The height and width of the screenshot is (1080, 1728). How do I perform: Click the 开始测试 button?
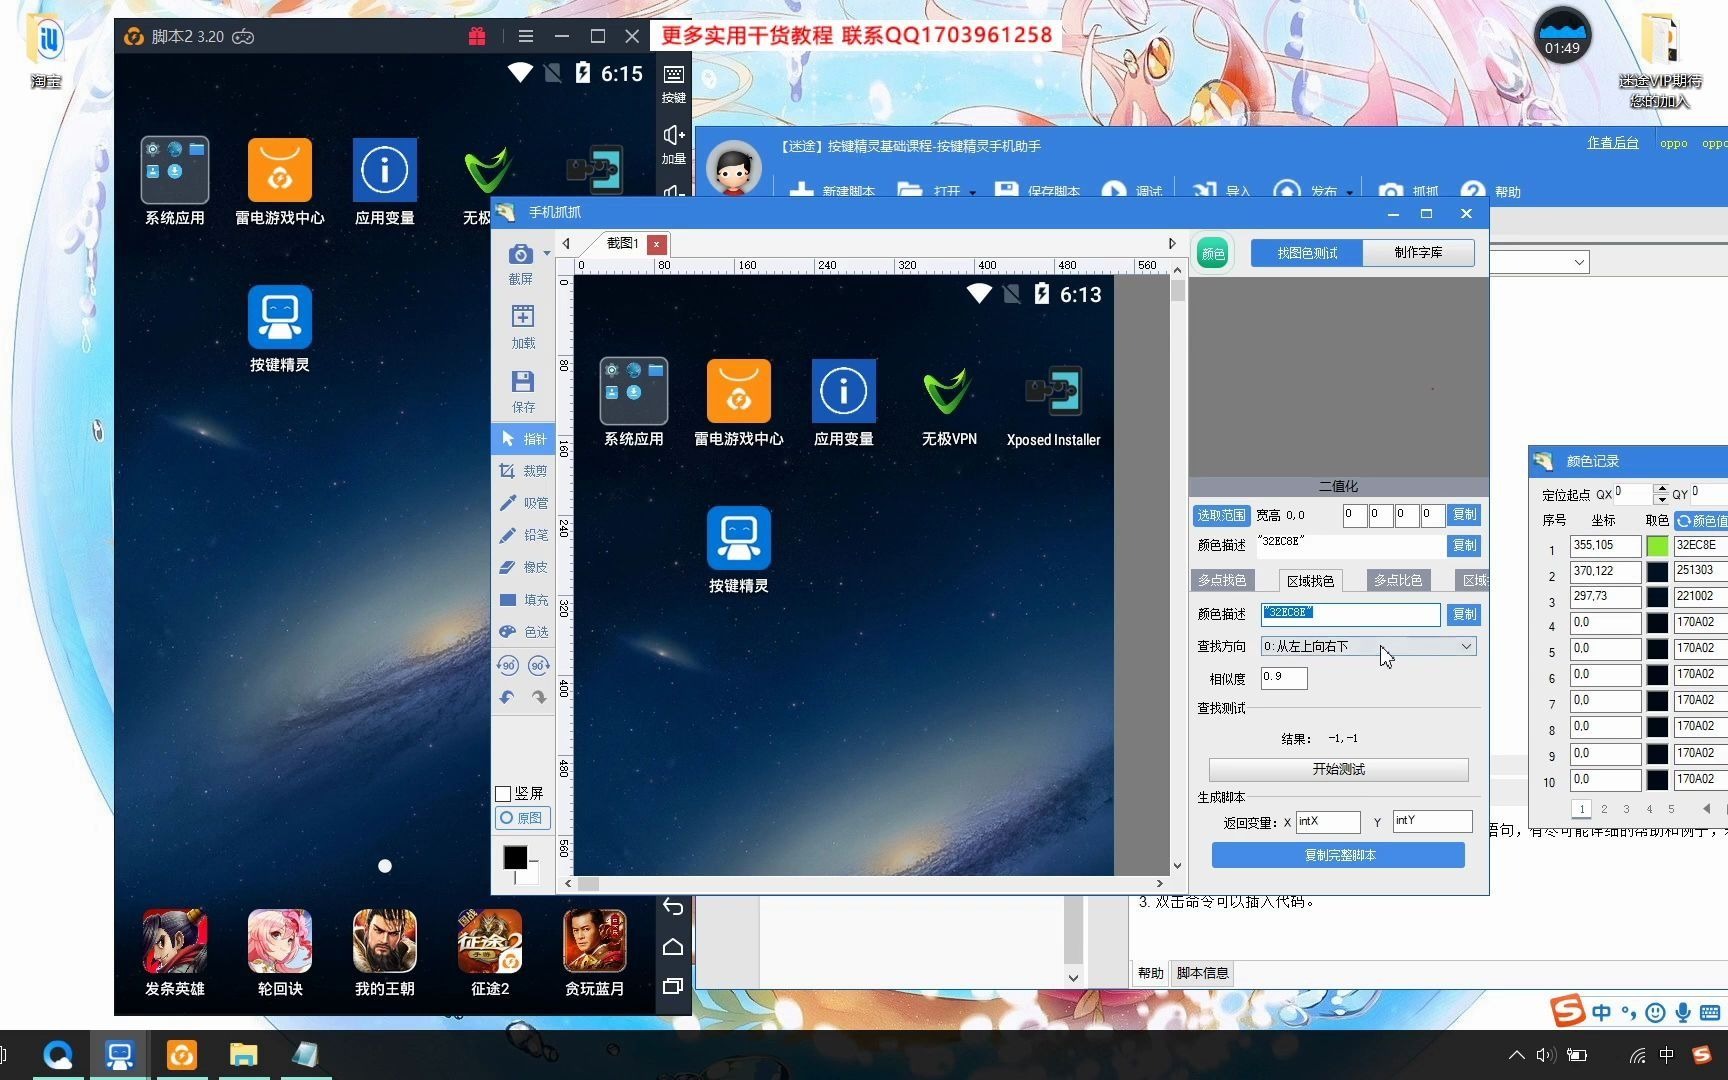coord(1338,769)
